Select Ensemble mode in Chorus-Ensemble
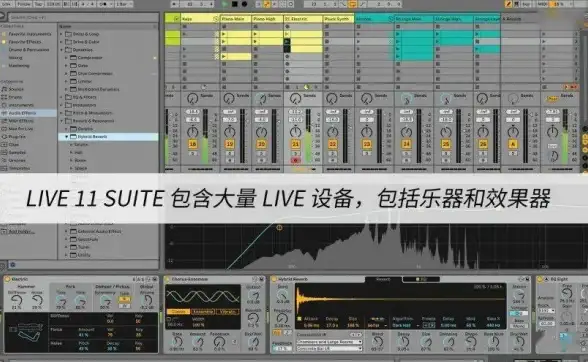This screenshot has width=588, height=362. pos(203,312)
